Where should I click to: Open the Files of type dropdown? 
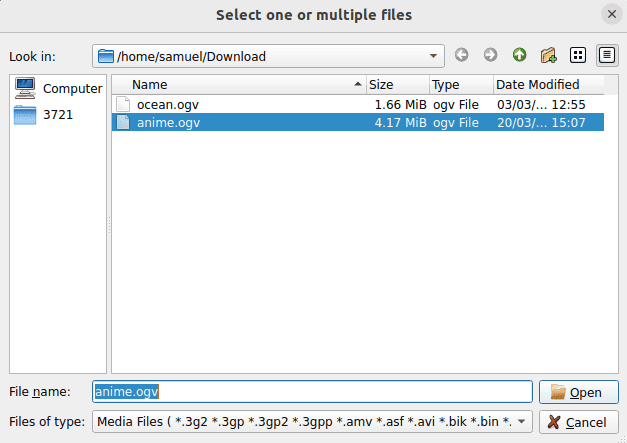pos(523,422)
